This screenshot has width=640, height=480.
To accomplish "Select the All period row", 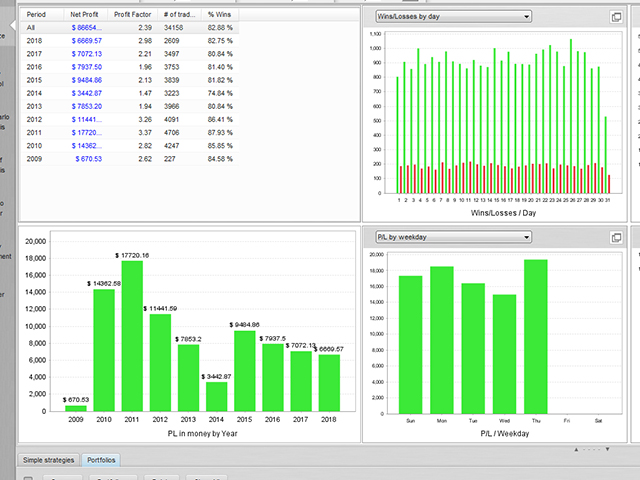I will pyautogui.click(x=130, y=28).
